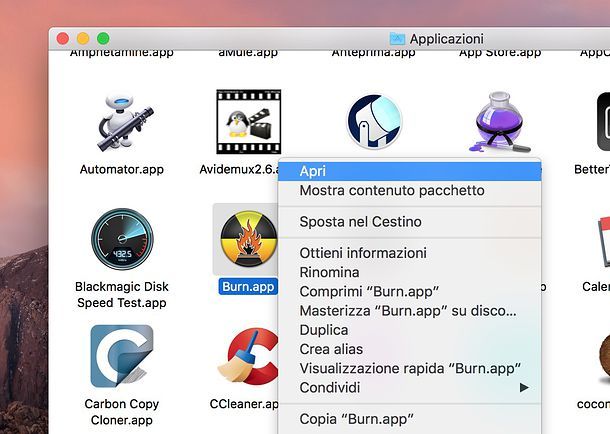Click the Carbon Copy Cloner.app label
This screenshot has width=610, height=434.
[x=122, y=412]
